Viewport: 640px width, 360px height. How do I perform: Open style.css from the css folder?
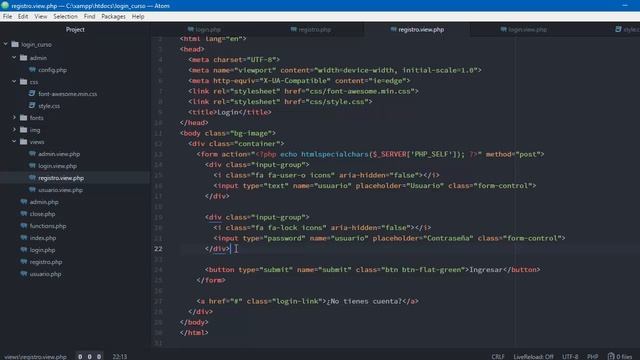[x=49, y=106]
